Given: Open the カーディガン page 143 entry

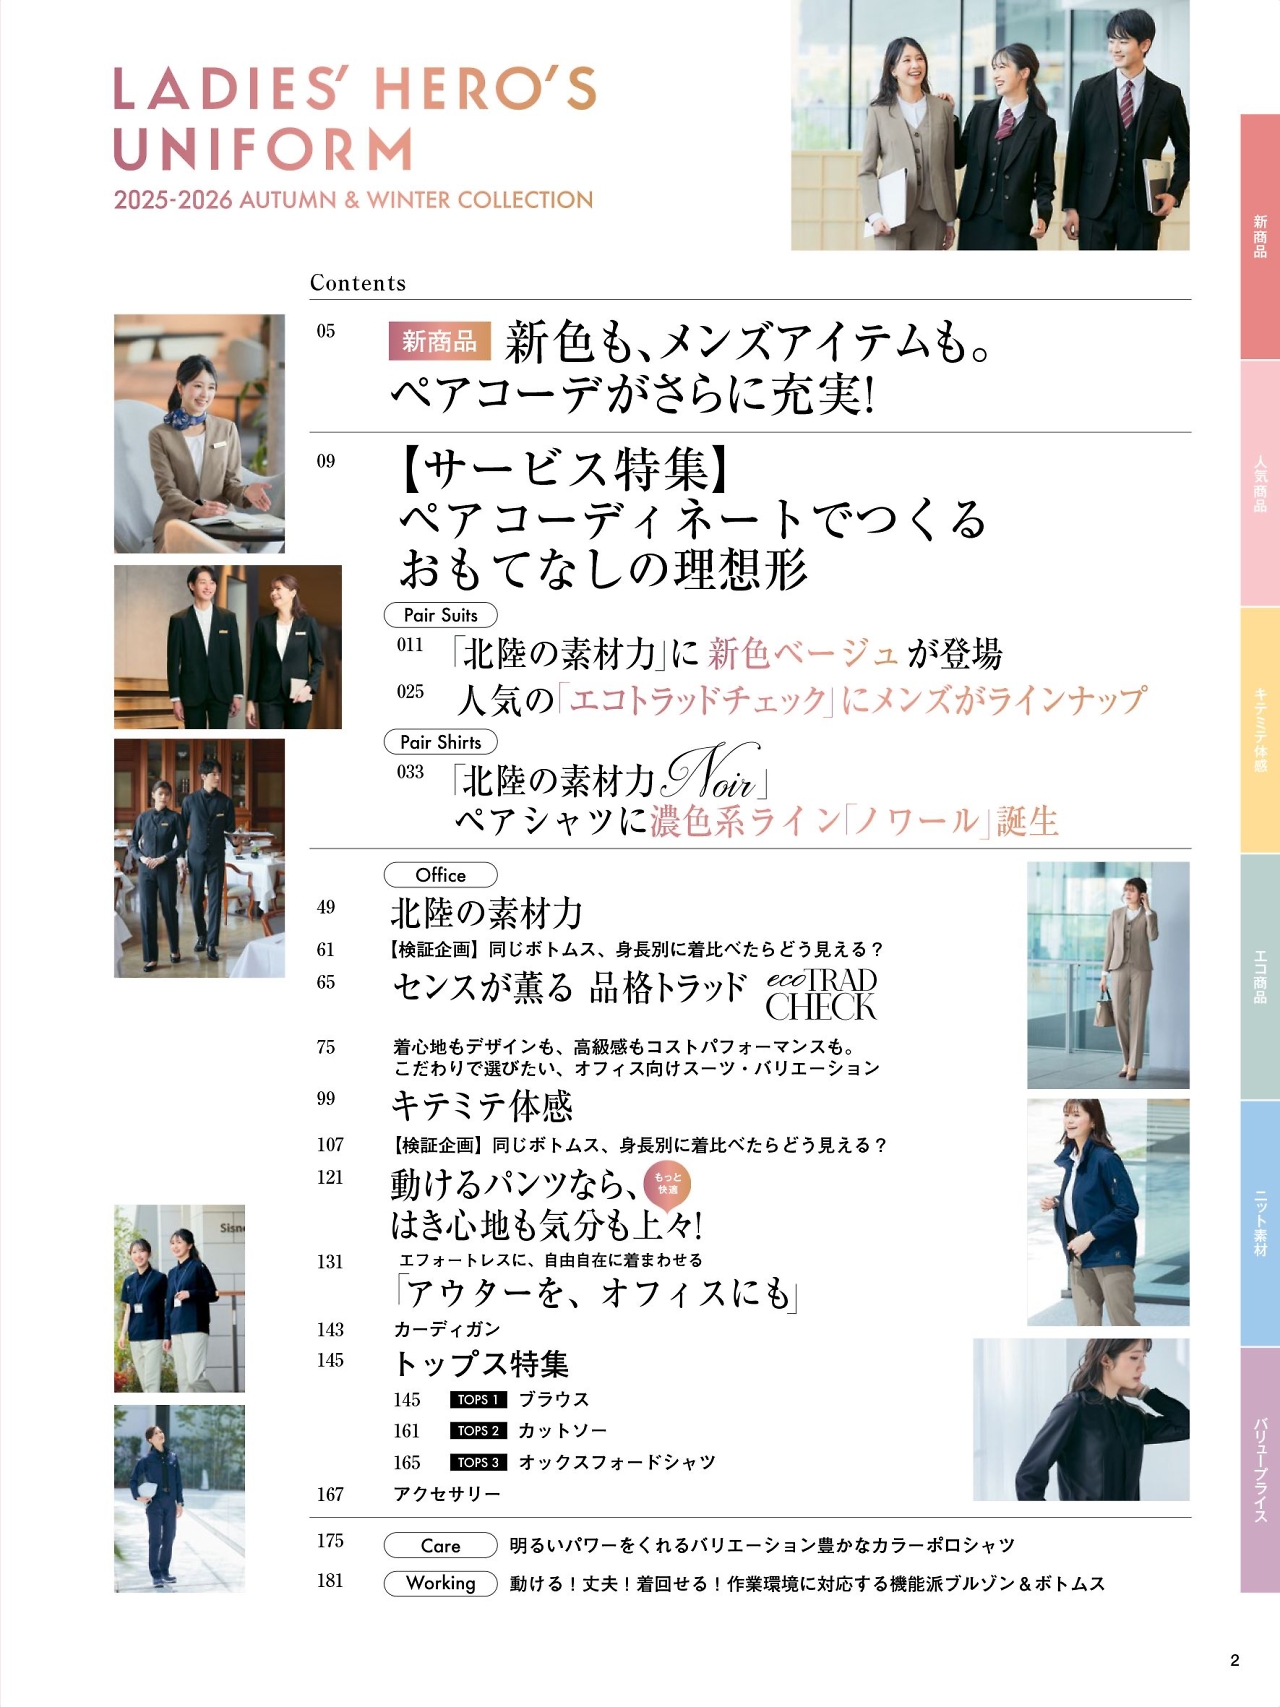Looking at the screenshot, I should (x=446, y=1329).
